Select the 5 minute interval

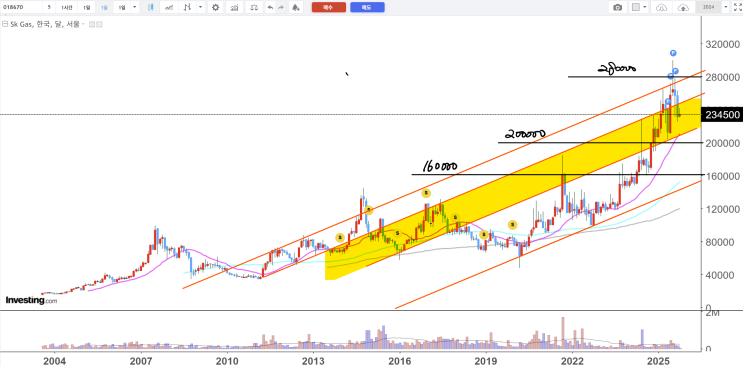(x=49, y=7)
